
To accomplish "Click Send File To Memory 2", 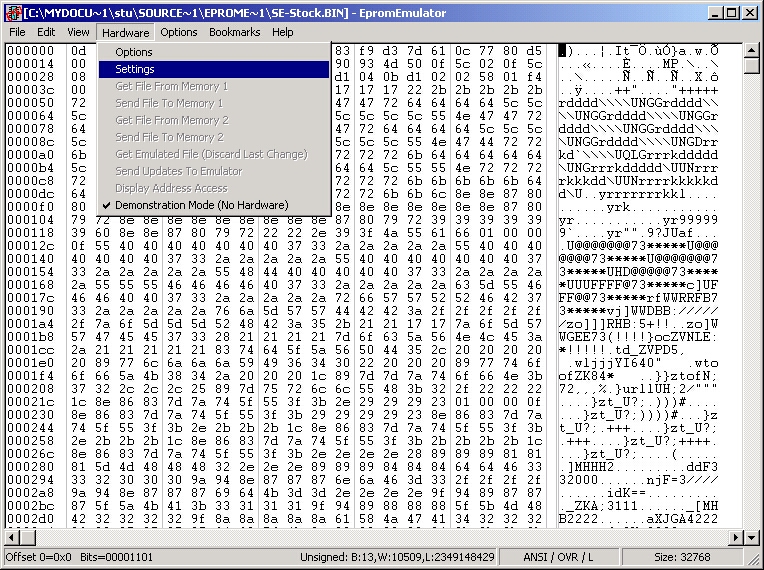I will click(214, 137).
